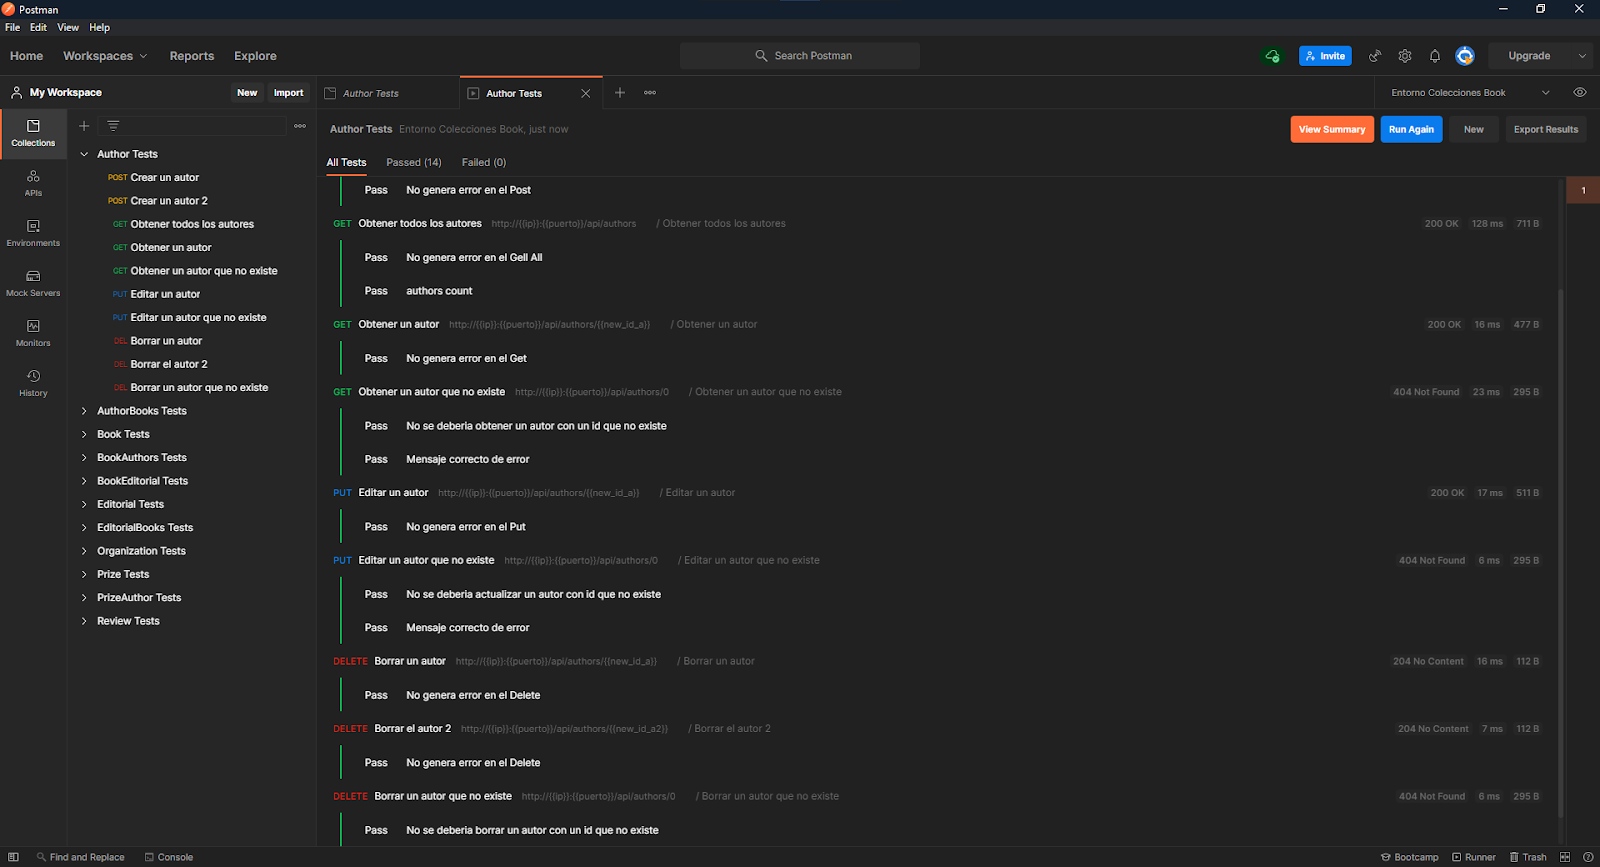This screenshot has width=1600, height=867.
Task: Expand the Editorial Tests collection
Action: tap(84, 504)
